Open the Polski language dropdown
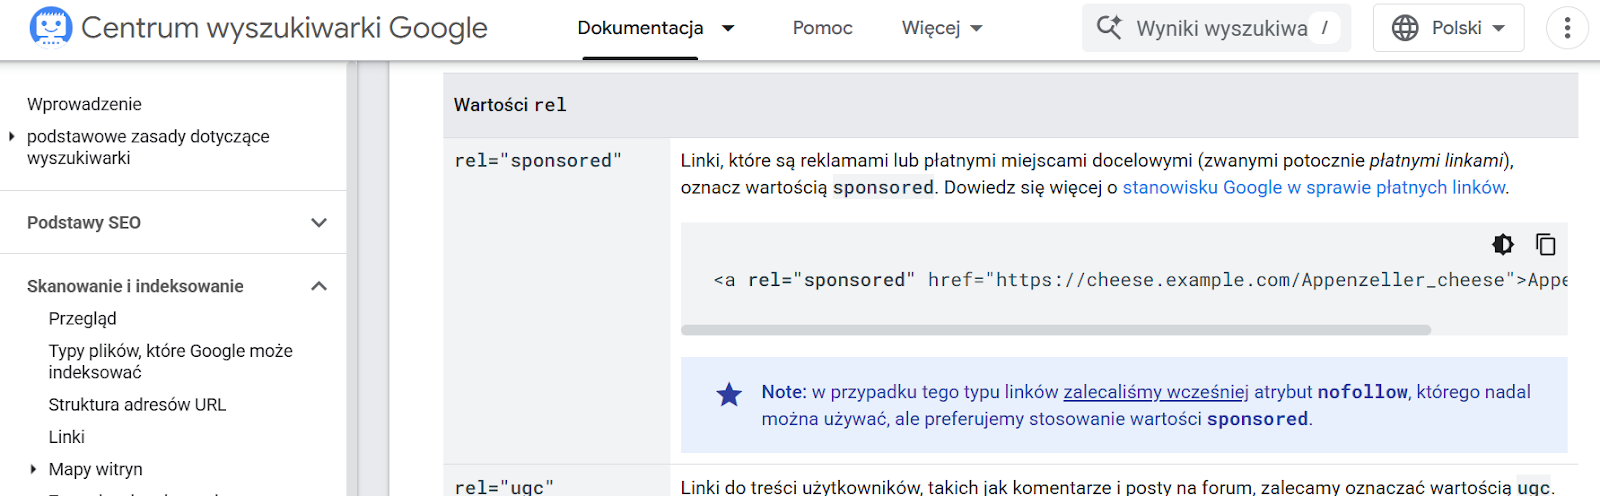Screen dimensions: 1600x496 1449,28
